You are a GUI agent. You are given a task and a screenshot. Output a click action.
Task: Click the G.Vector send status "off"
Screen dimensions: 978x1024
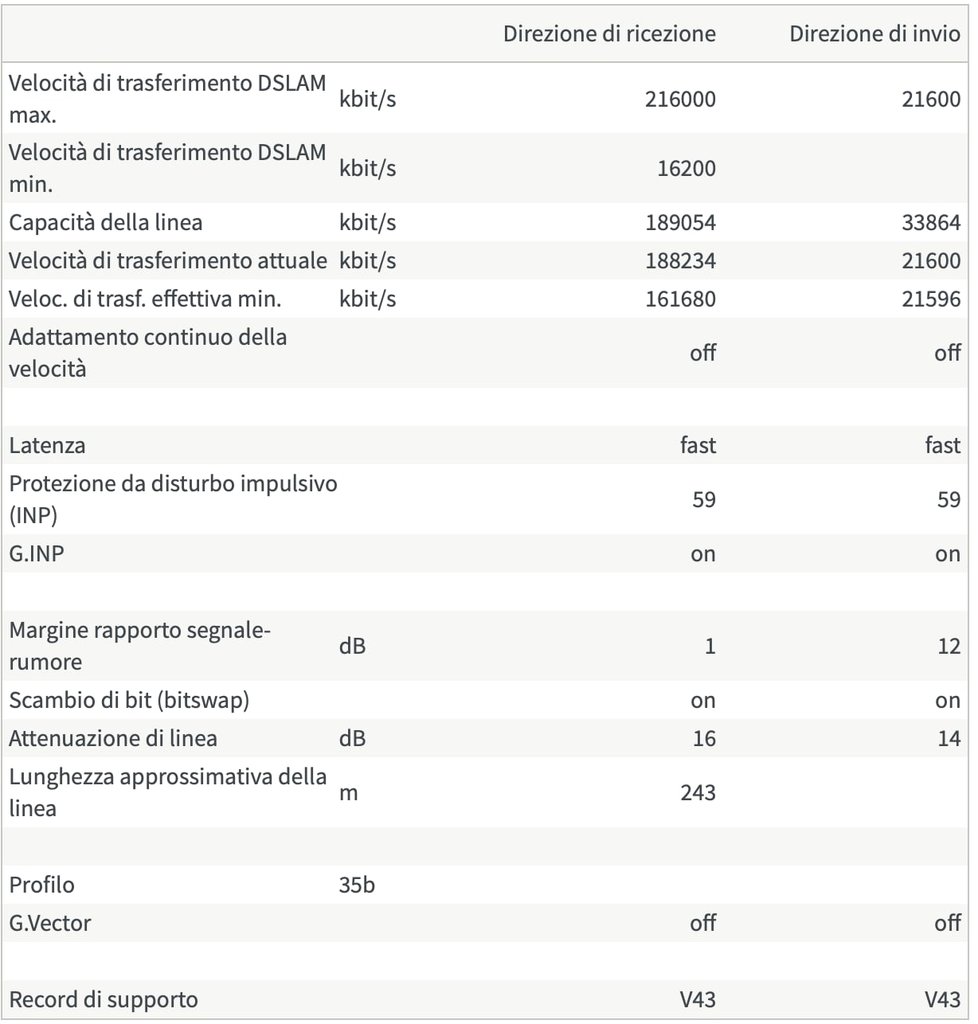click(947, 923)
